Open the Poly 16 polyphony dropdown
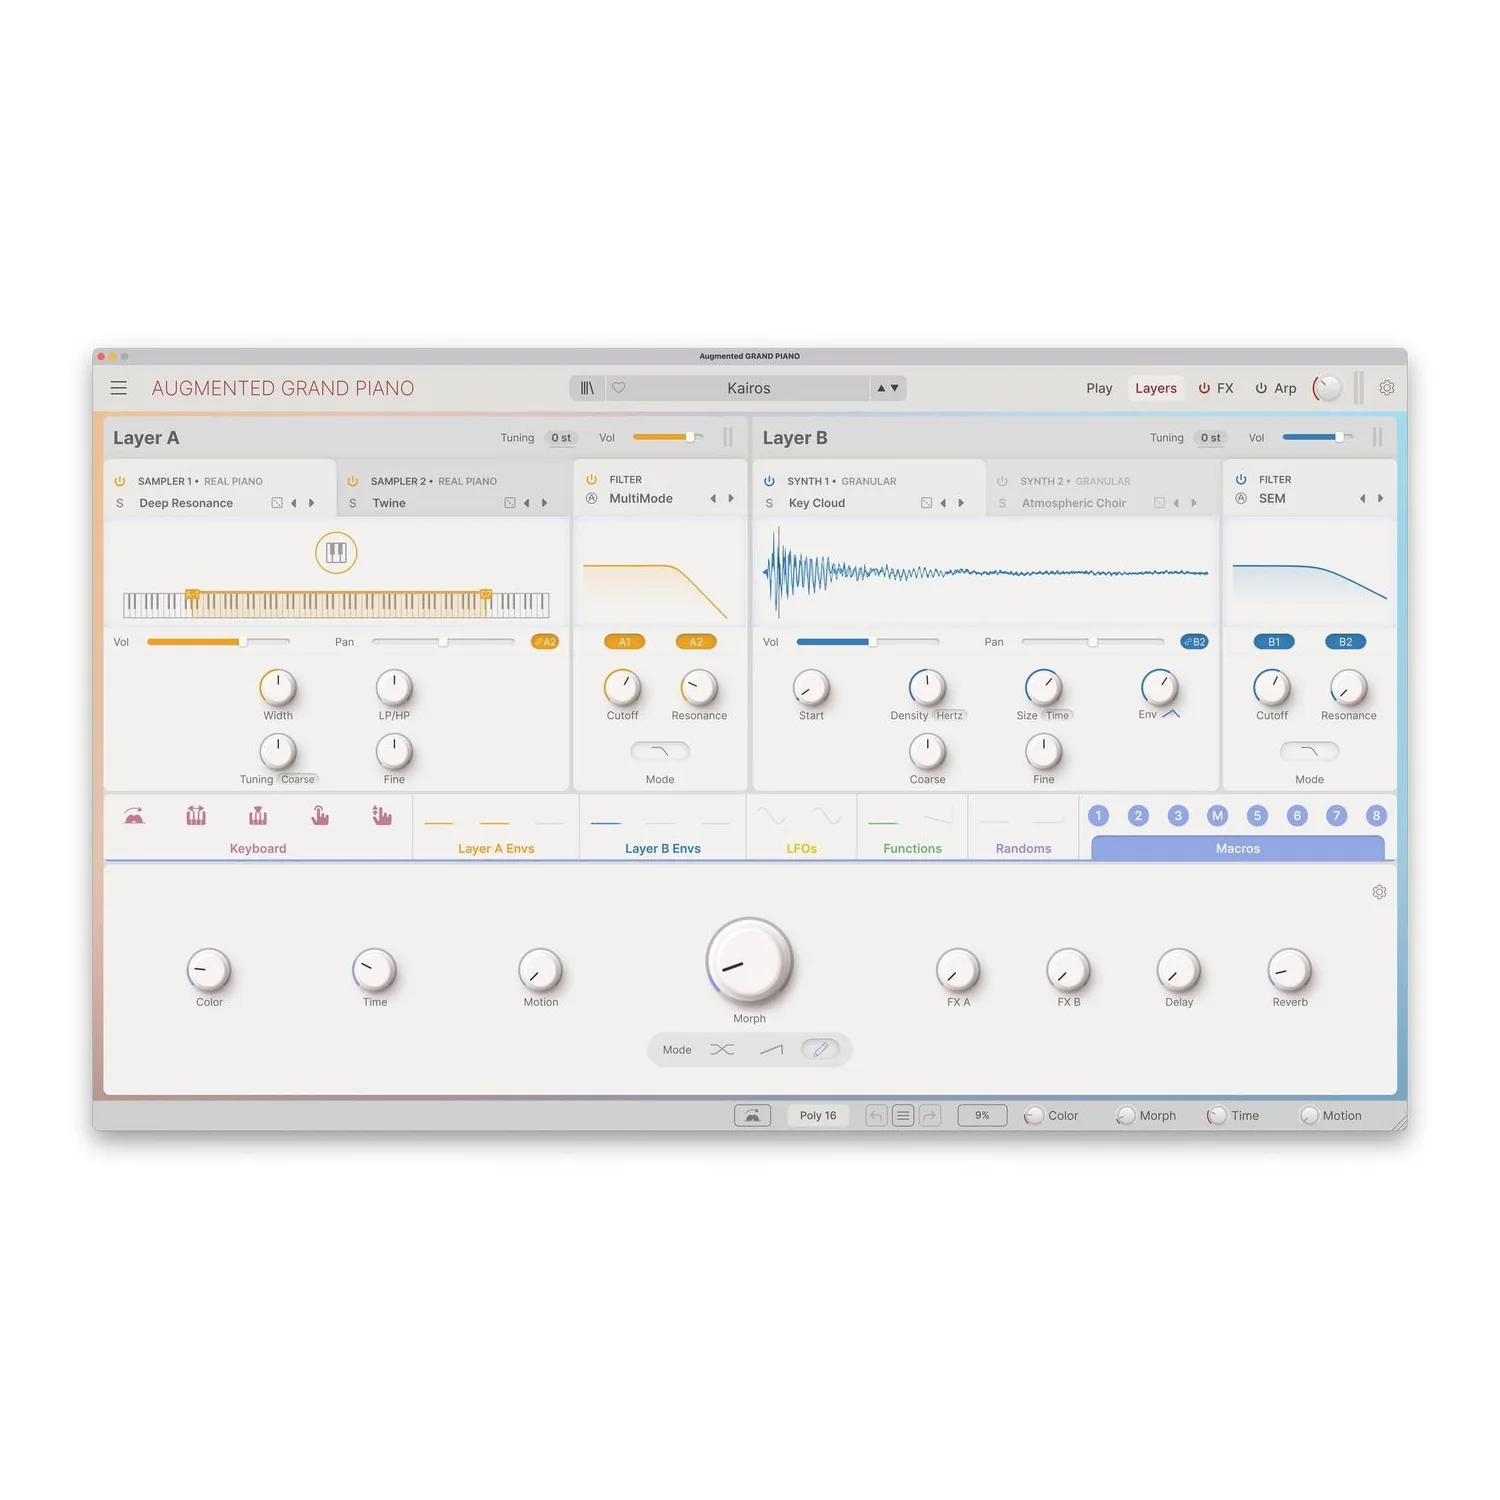This screenshot has height=1500, width=1500. click(818, 1116)
